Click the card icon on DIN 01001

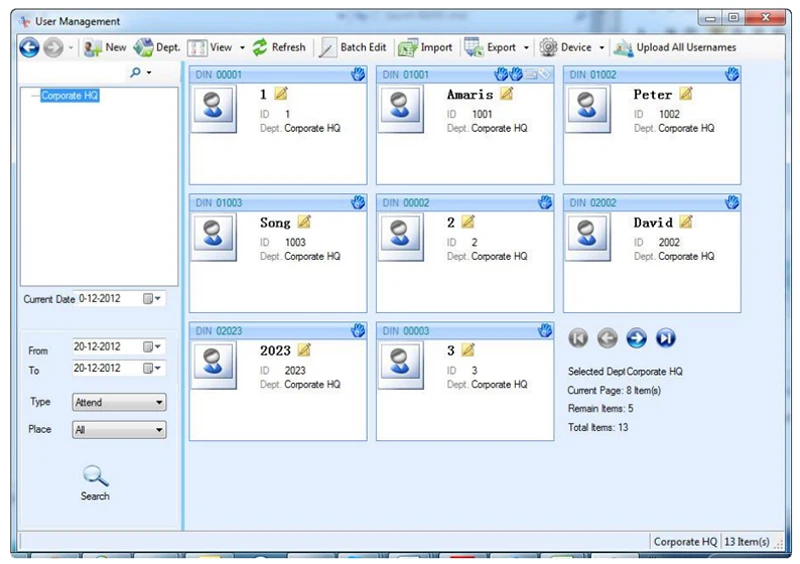coord(531,75)
